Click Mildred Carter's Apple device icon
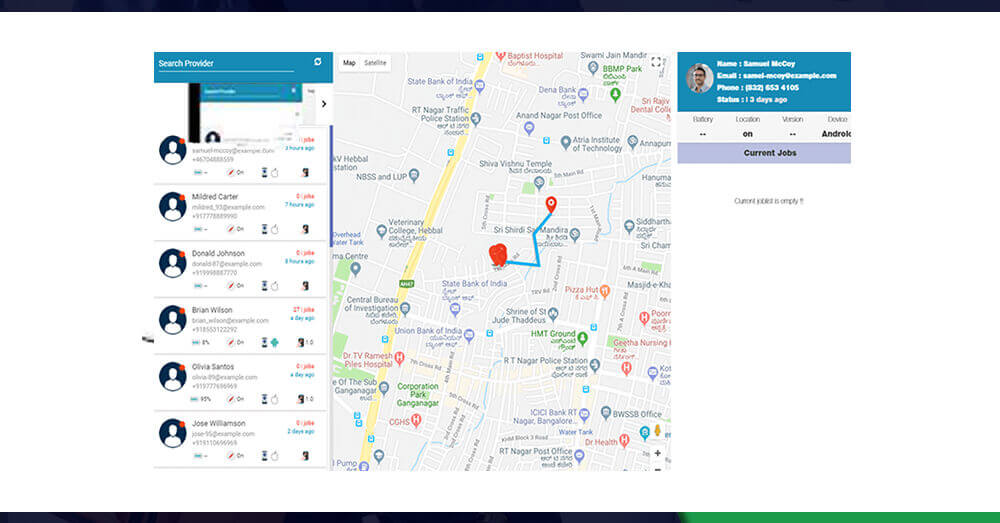The width and height of the screenshot is (1000, 523). [275, 229]
